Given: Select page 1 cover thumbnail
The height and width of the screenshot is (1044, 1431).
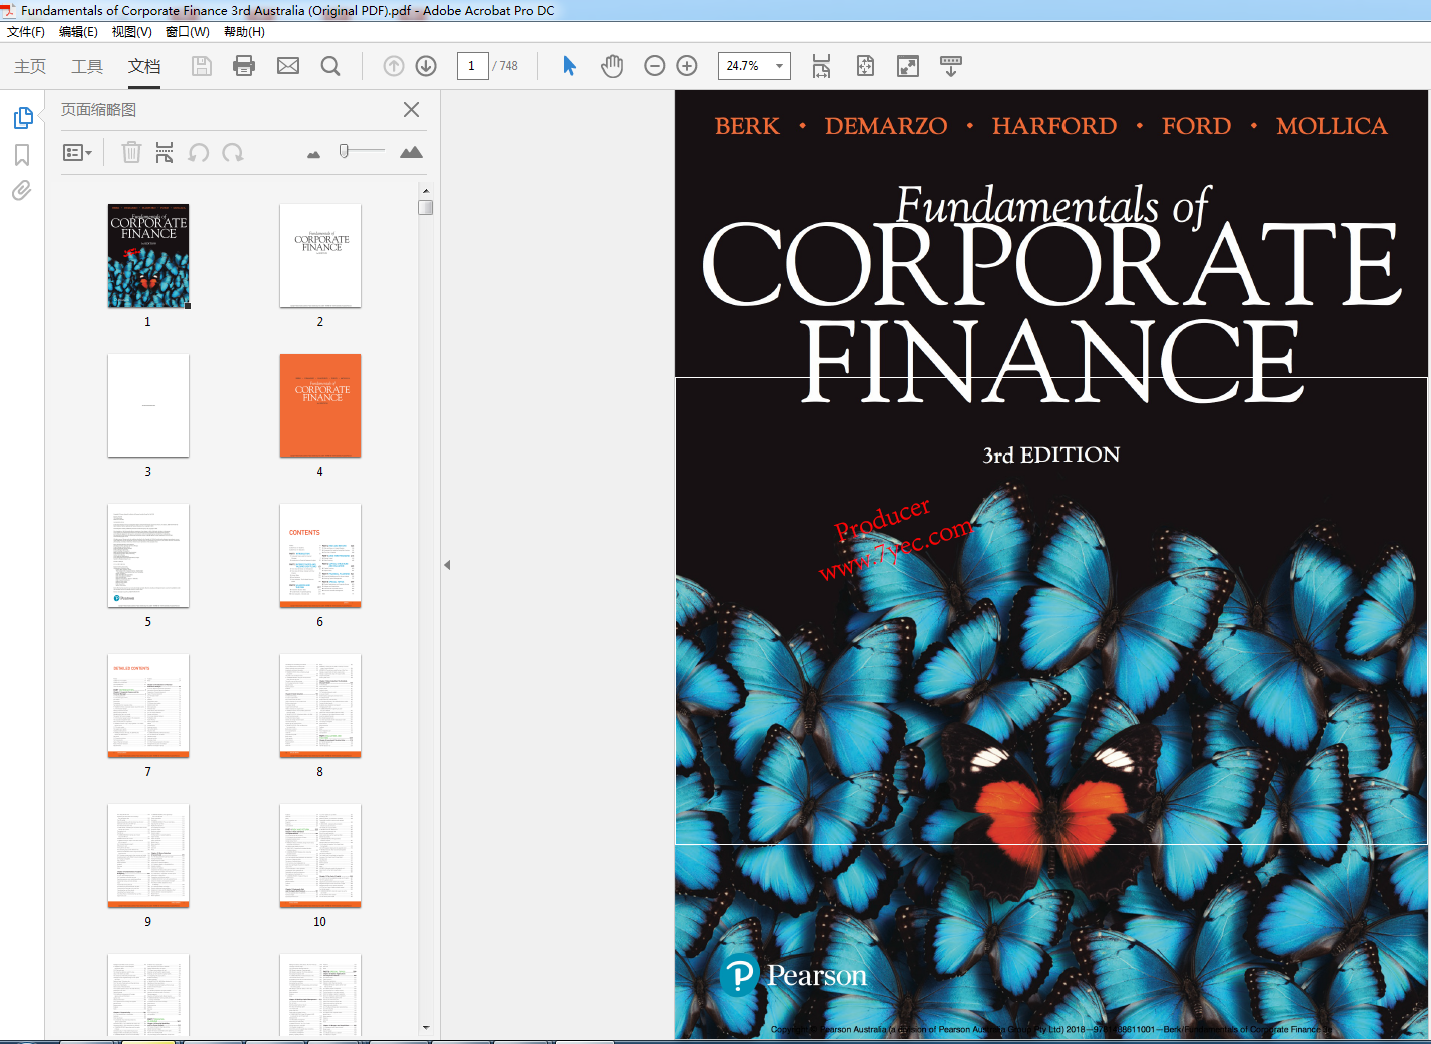Looking at the screenshot, I should (148, 256).
